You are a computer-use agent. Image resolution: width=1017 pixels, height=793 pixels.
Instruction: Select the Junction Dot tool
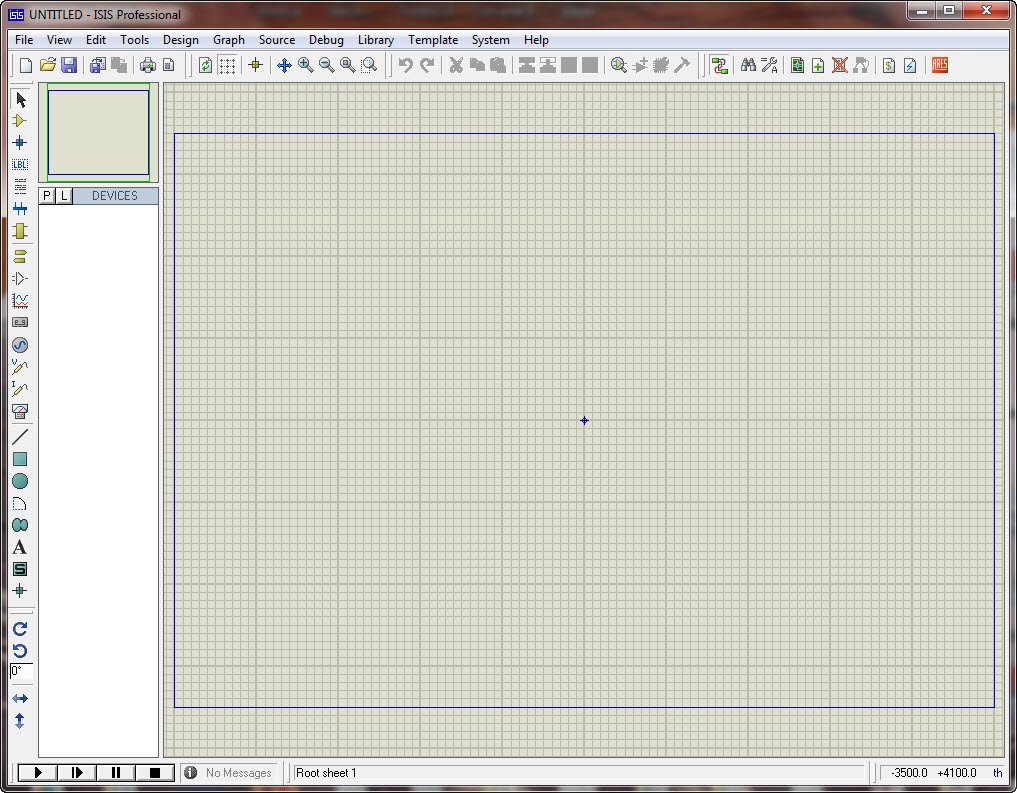[20, 143]
